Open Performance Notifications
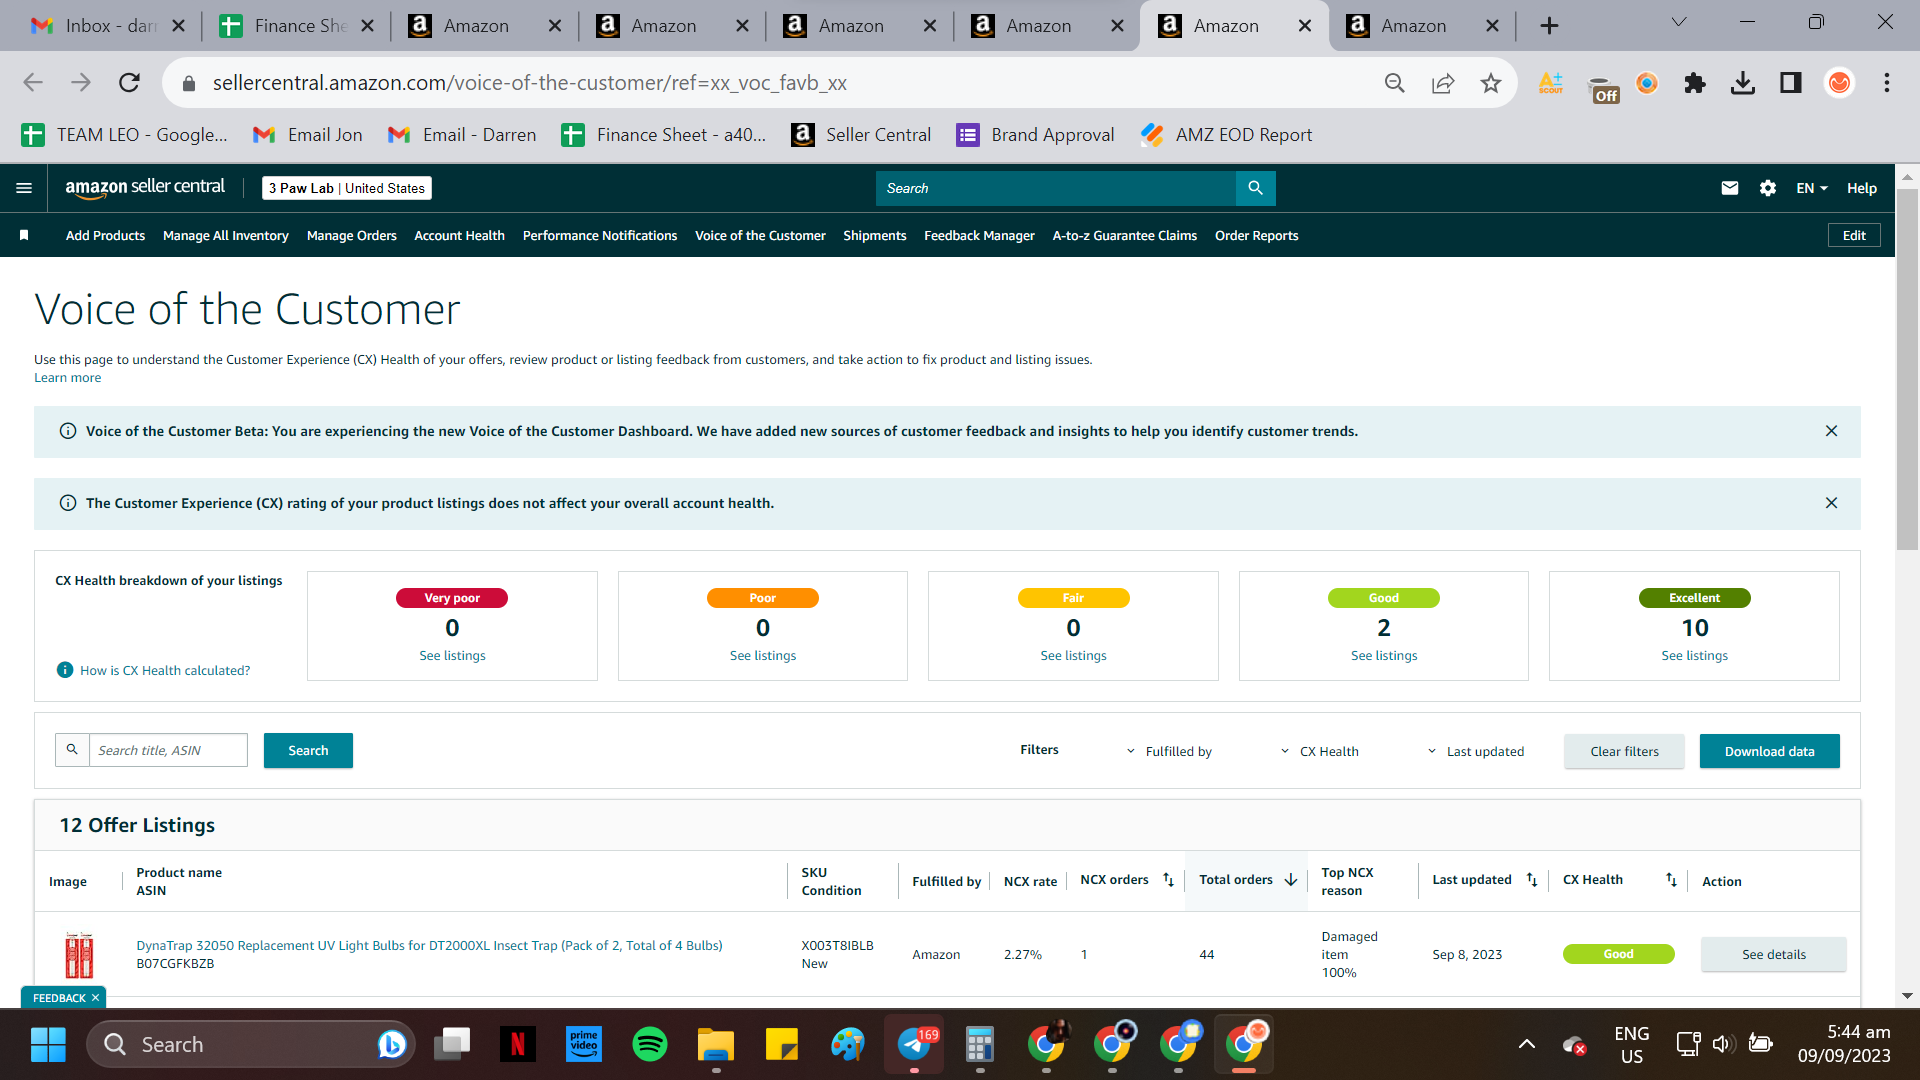Viewport: 1920px width, 1080px height. pos(600,236)
